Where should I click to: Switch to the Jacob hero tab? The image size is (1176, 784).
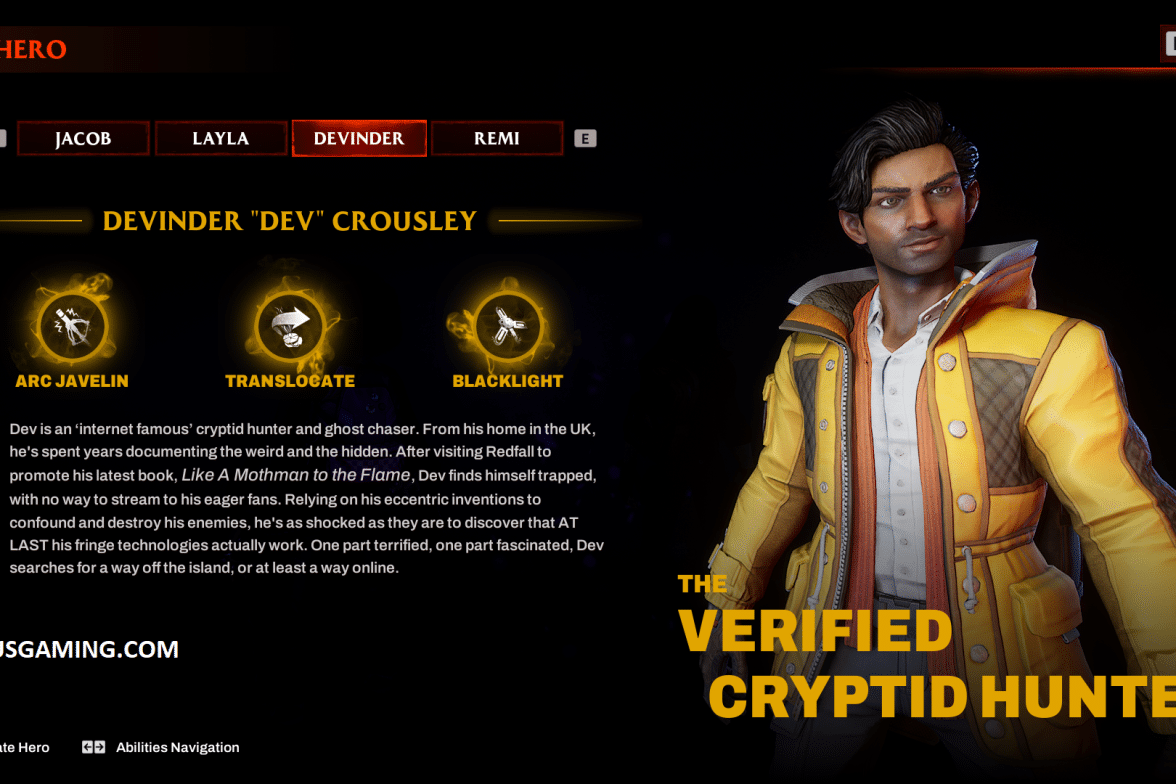coord(83,139)
